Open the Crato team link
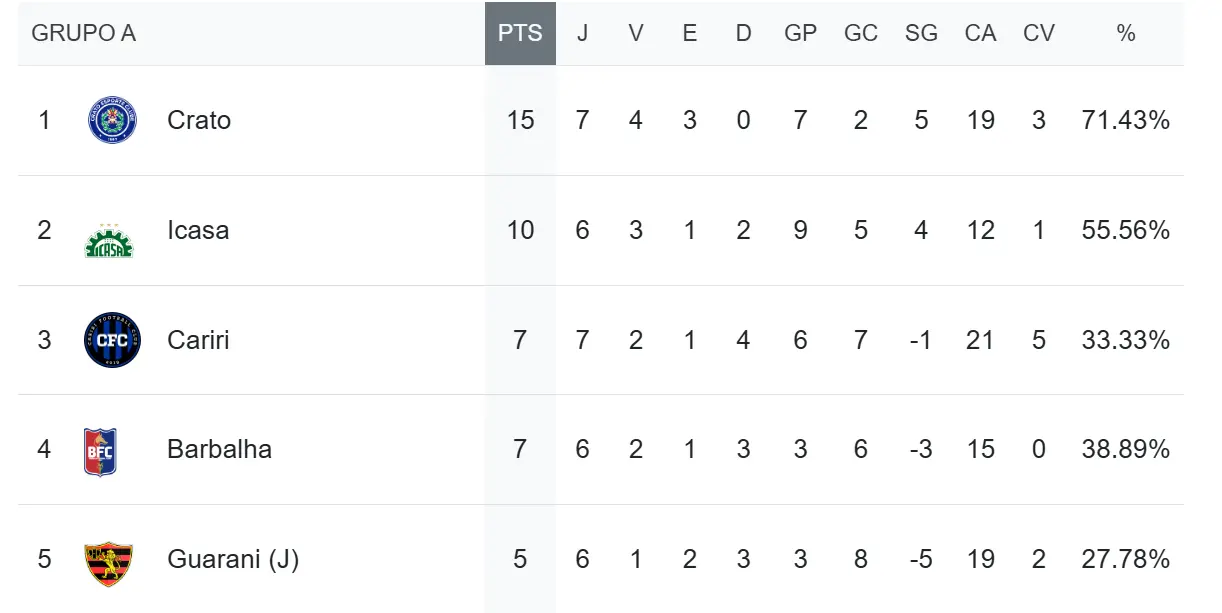This screenshot has width=1222, height=613. point(199,120)
